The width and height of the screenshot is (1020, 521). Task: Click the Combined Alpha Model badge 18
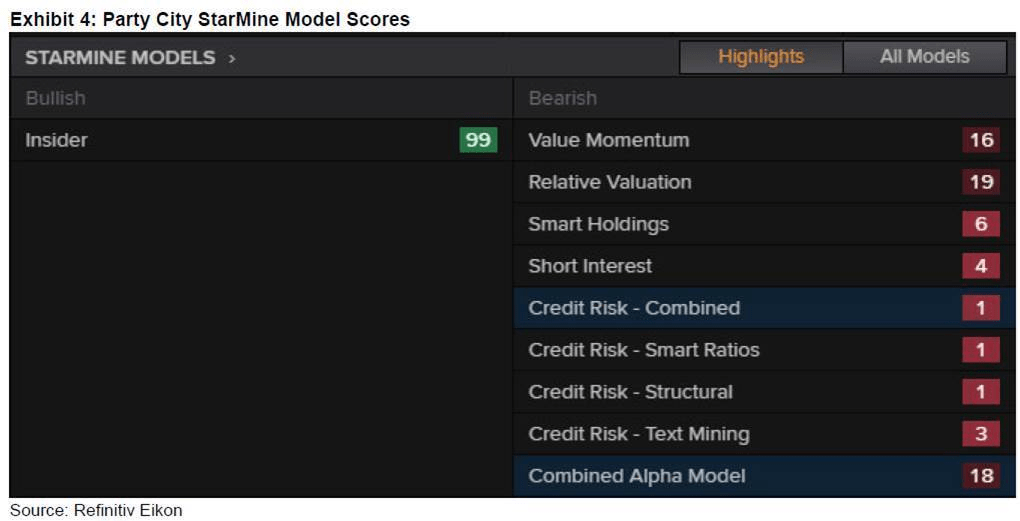pyautogui.click(x=981, y=476)
